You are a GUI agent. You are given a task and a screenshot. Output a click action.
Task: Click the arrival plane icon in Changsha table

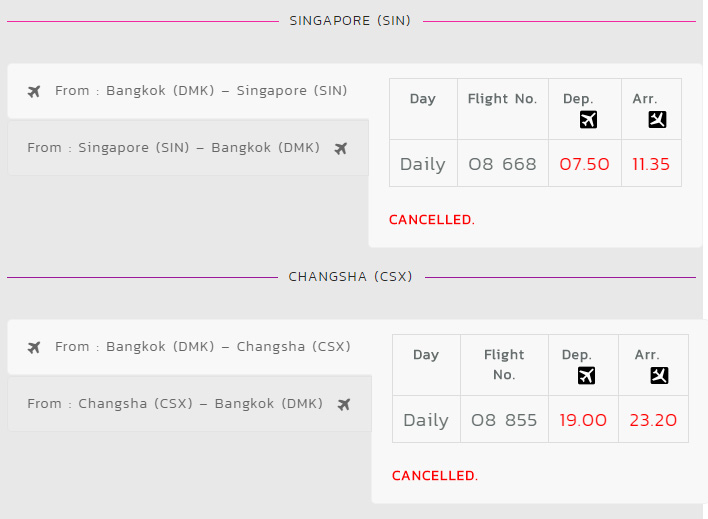pyautogui.click(x=659, y=376)
